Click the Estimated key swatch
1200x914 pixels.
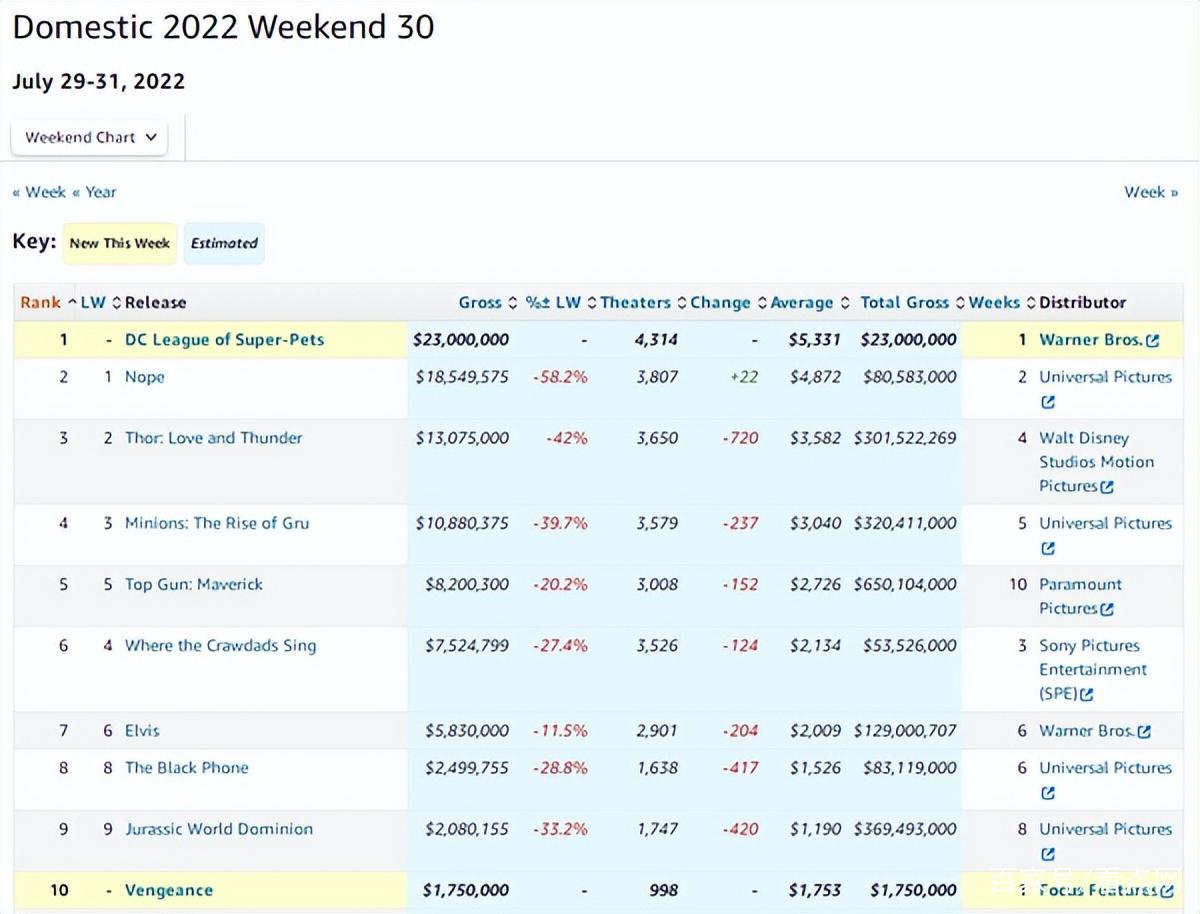[224, 243]
